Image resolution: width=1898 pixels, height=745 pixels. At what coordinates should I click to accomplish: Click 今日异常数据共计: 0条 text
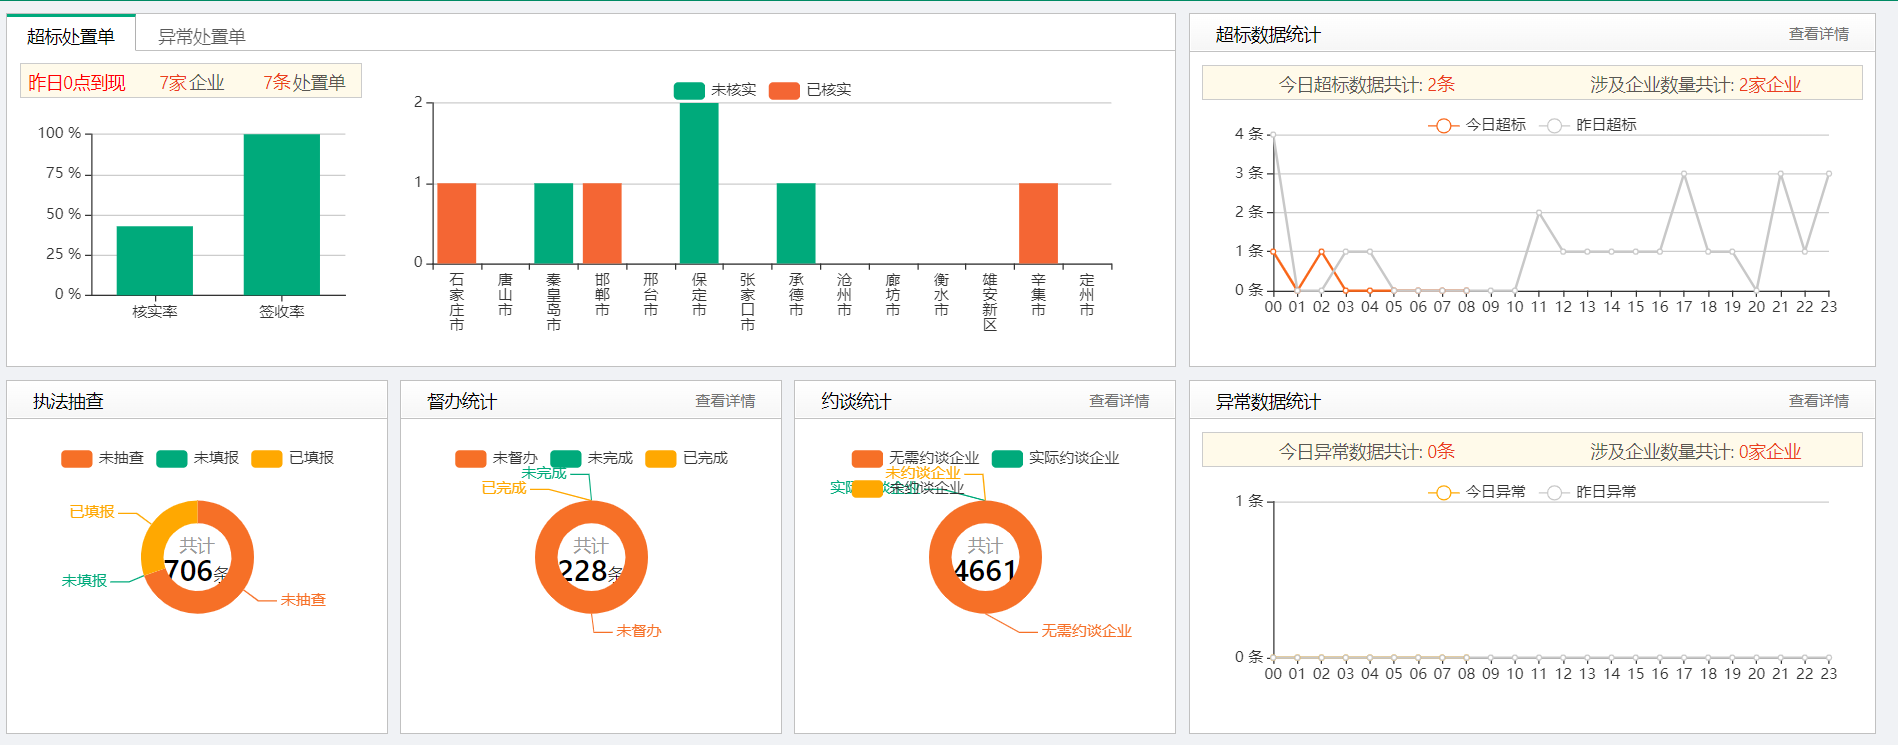(x=1367, y=452)
